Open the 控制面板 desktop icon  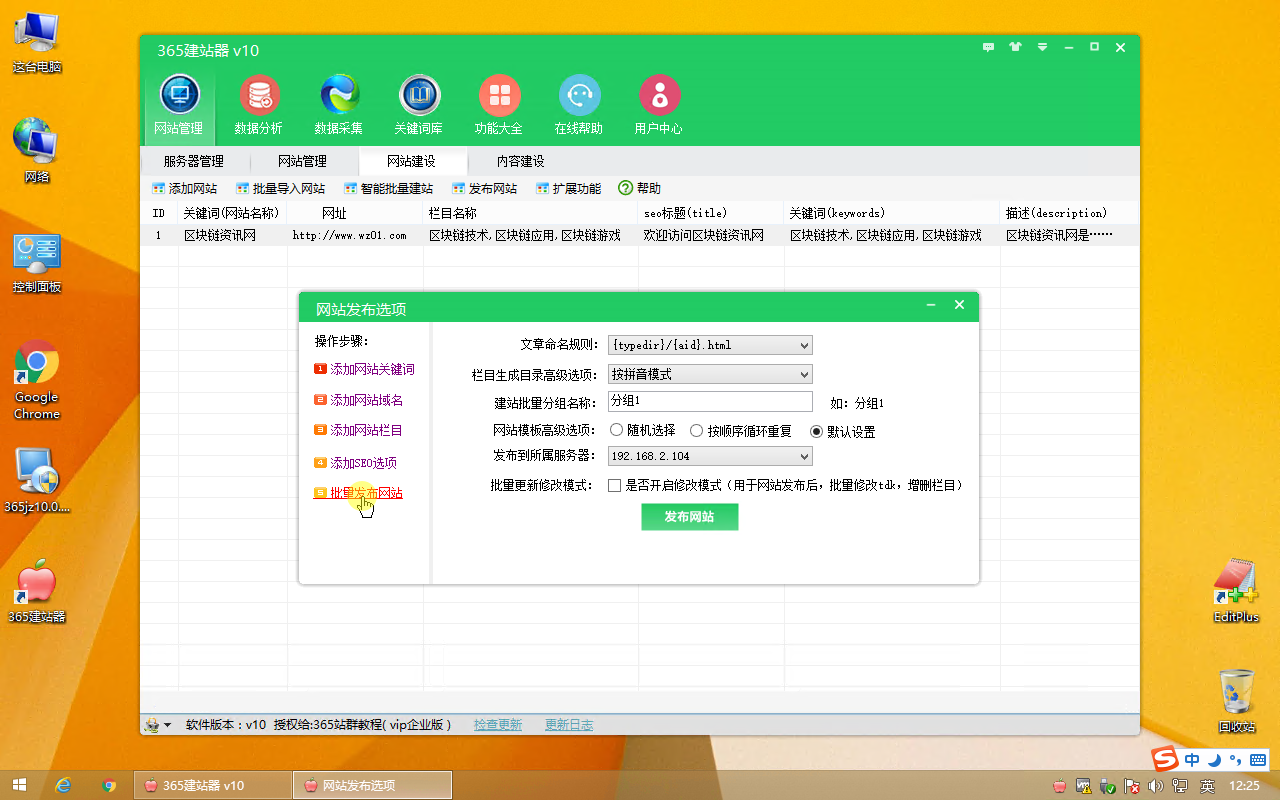37,263
